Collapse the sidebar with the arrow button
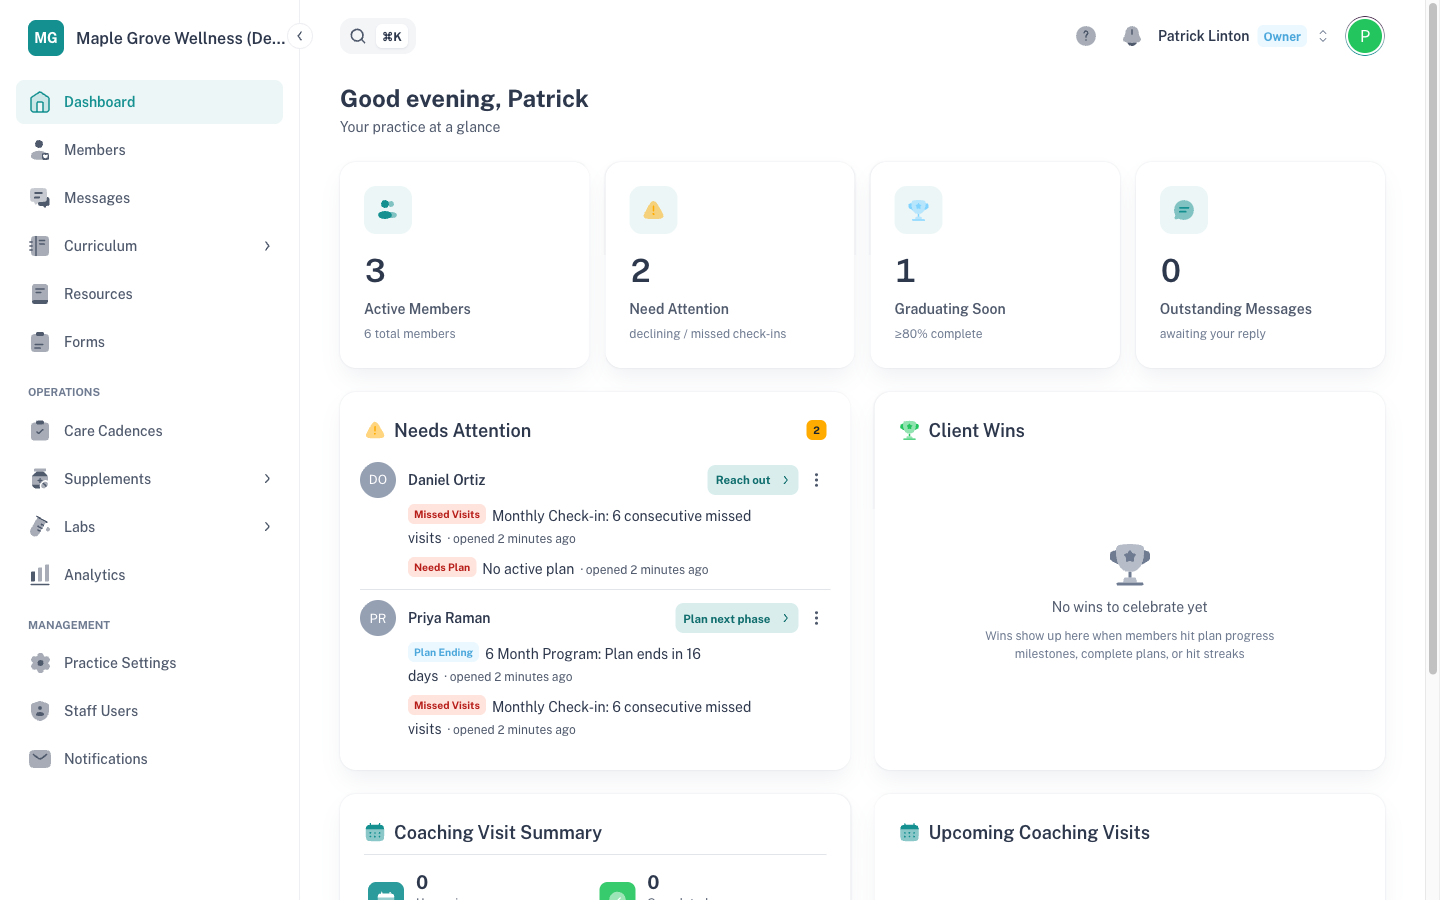This screenshot has height=900, width=1440. [300, 36]
